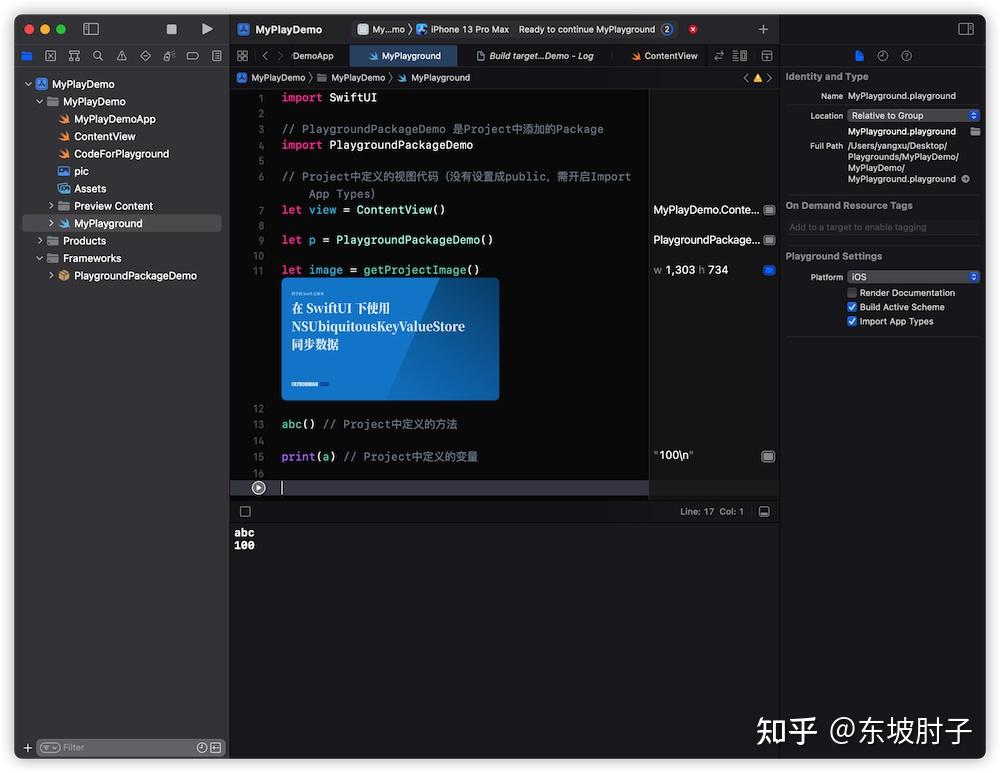Open the Platform iOS dropdown
Viewport: 1000px width, 773px height.
pyautogui.click(x=913, y=277)
